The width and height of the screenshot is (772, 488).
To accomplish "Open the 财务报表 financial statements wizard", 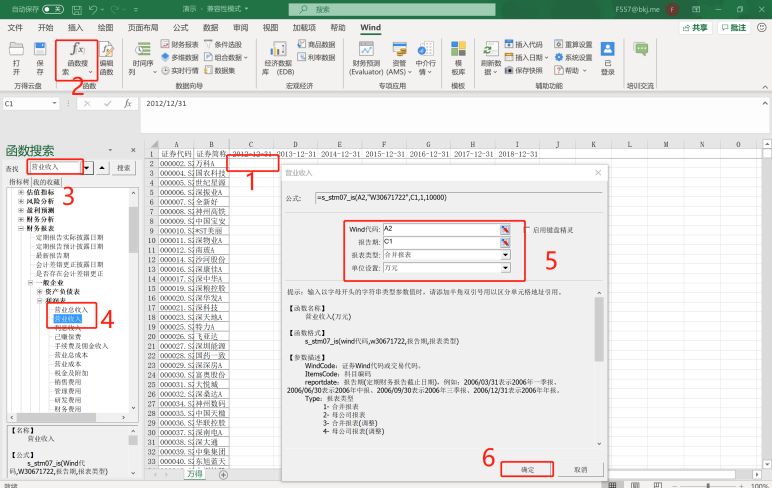I will coord(180,44).
